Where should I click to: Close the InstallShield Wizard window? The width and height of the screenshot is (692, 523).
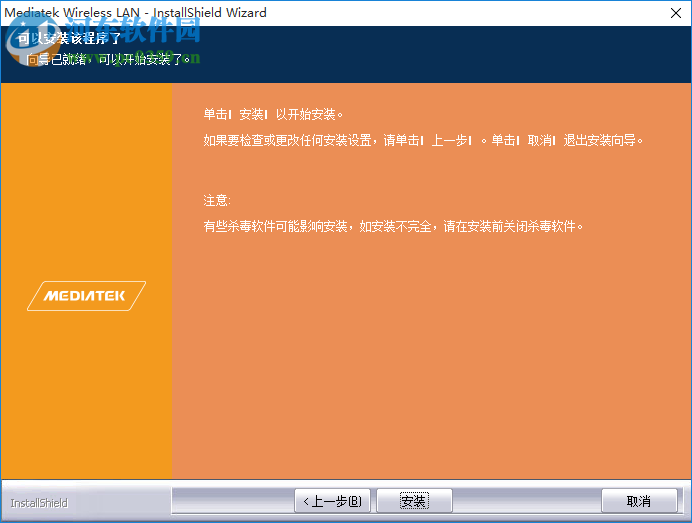(x=676, y=13)
